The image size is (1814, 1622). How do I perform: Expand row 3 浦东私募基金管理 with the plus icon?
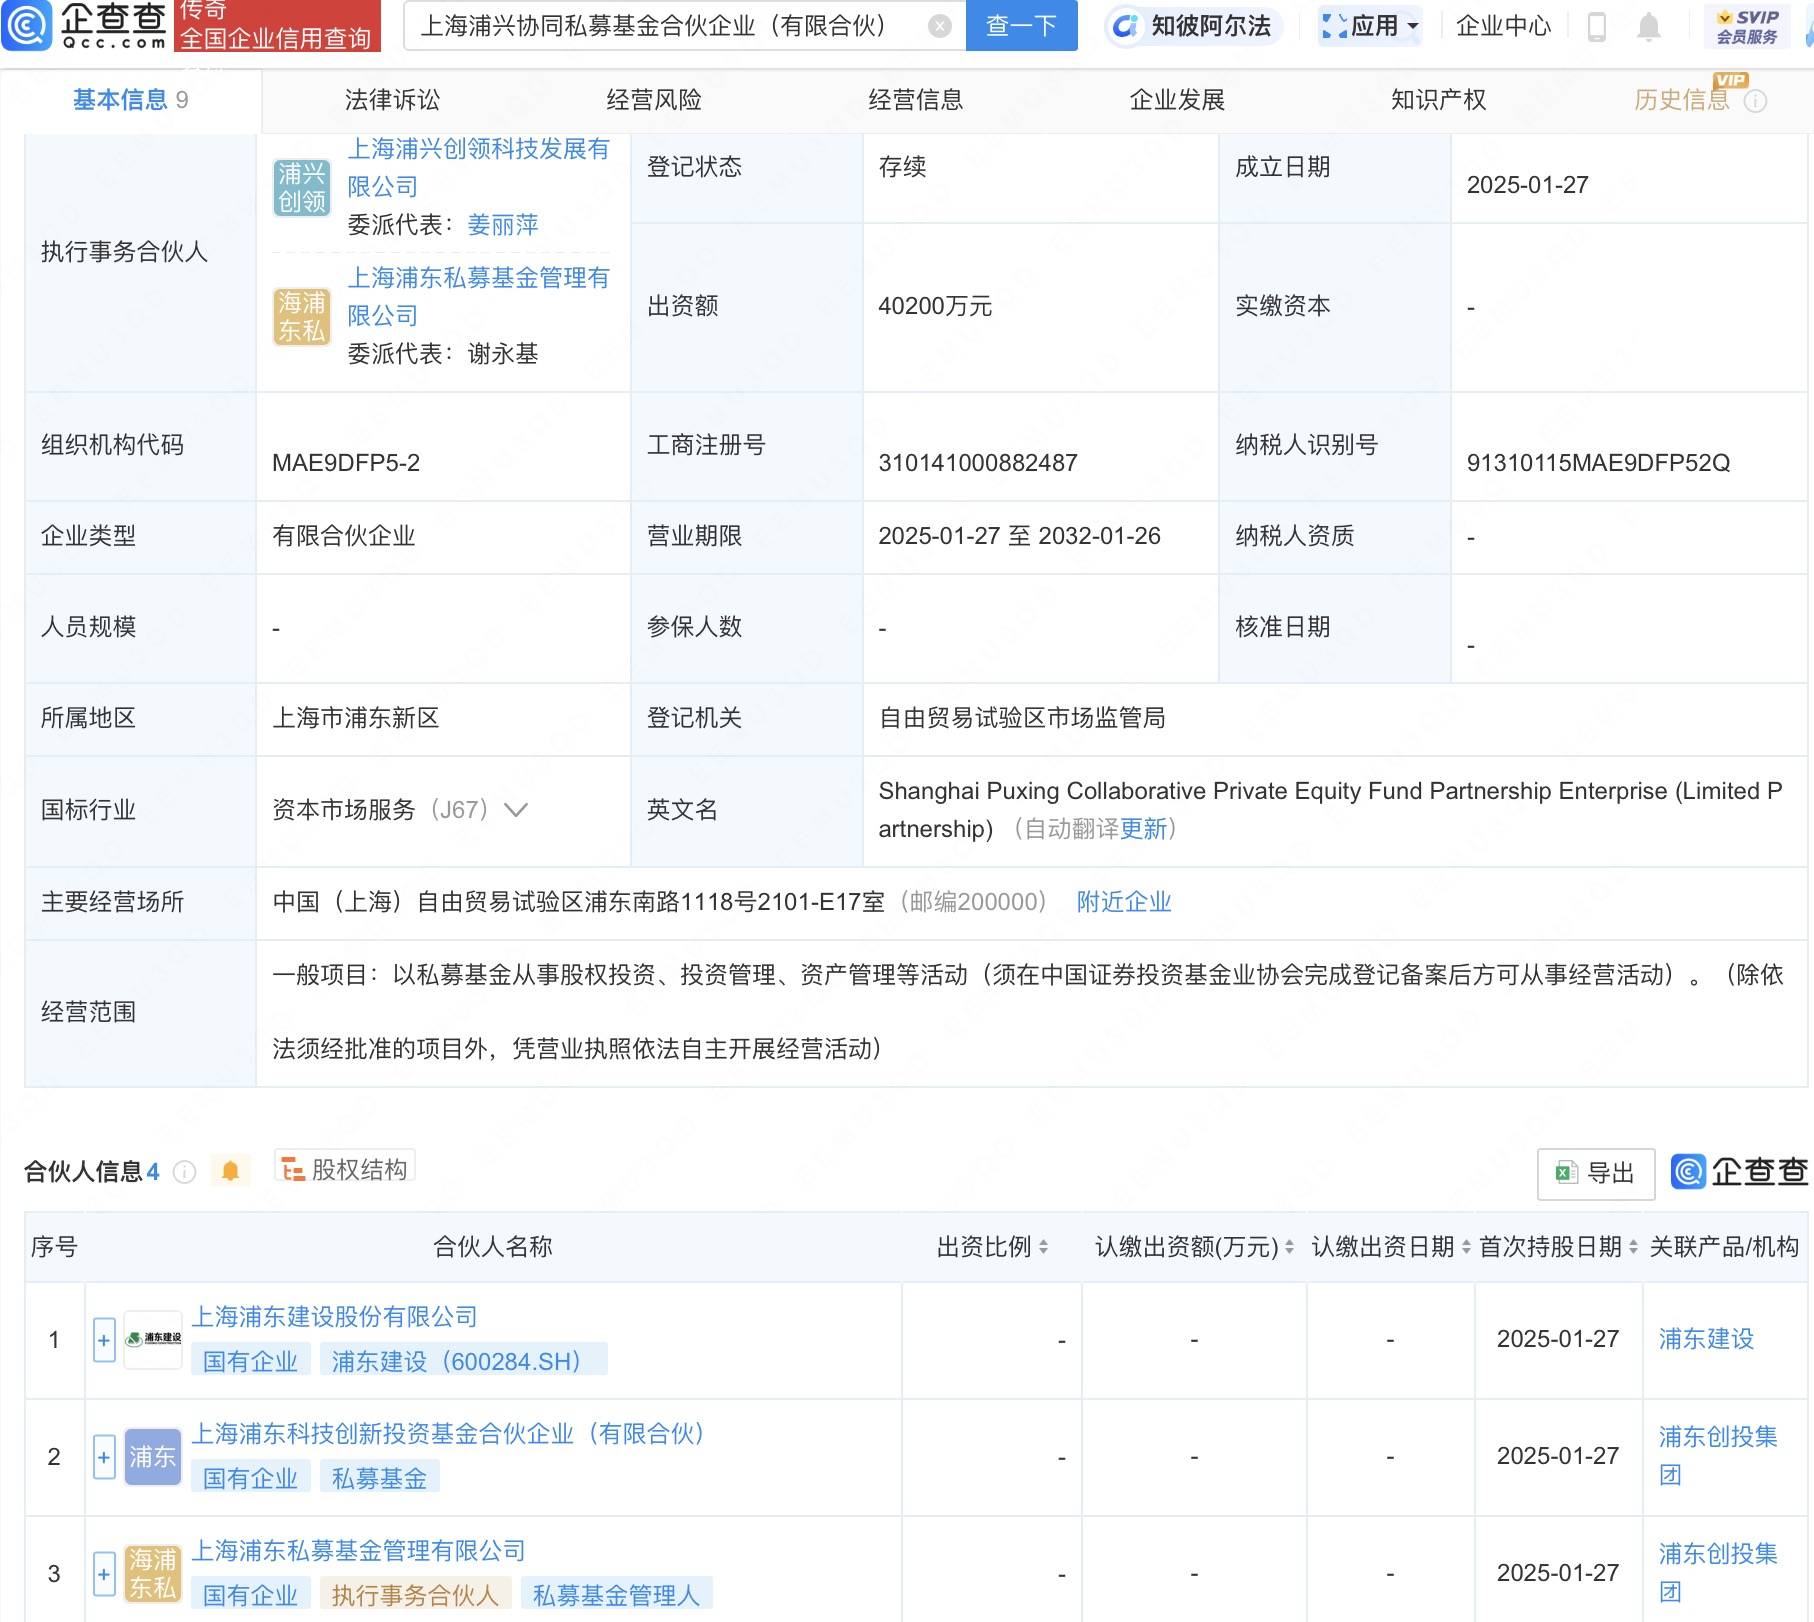pyautogui.click(x=104, y=1574)
